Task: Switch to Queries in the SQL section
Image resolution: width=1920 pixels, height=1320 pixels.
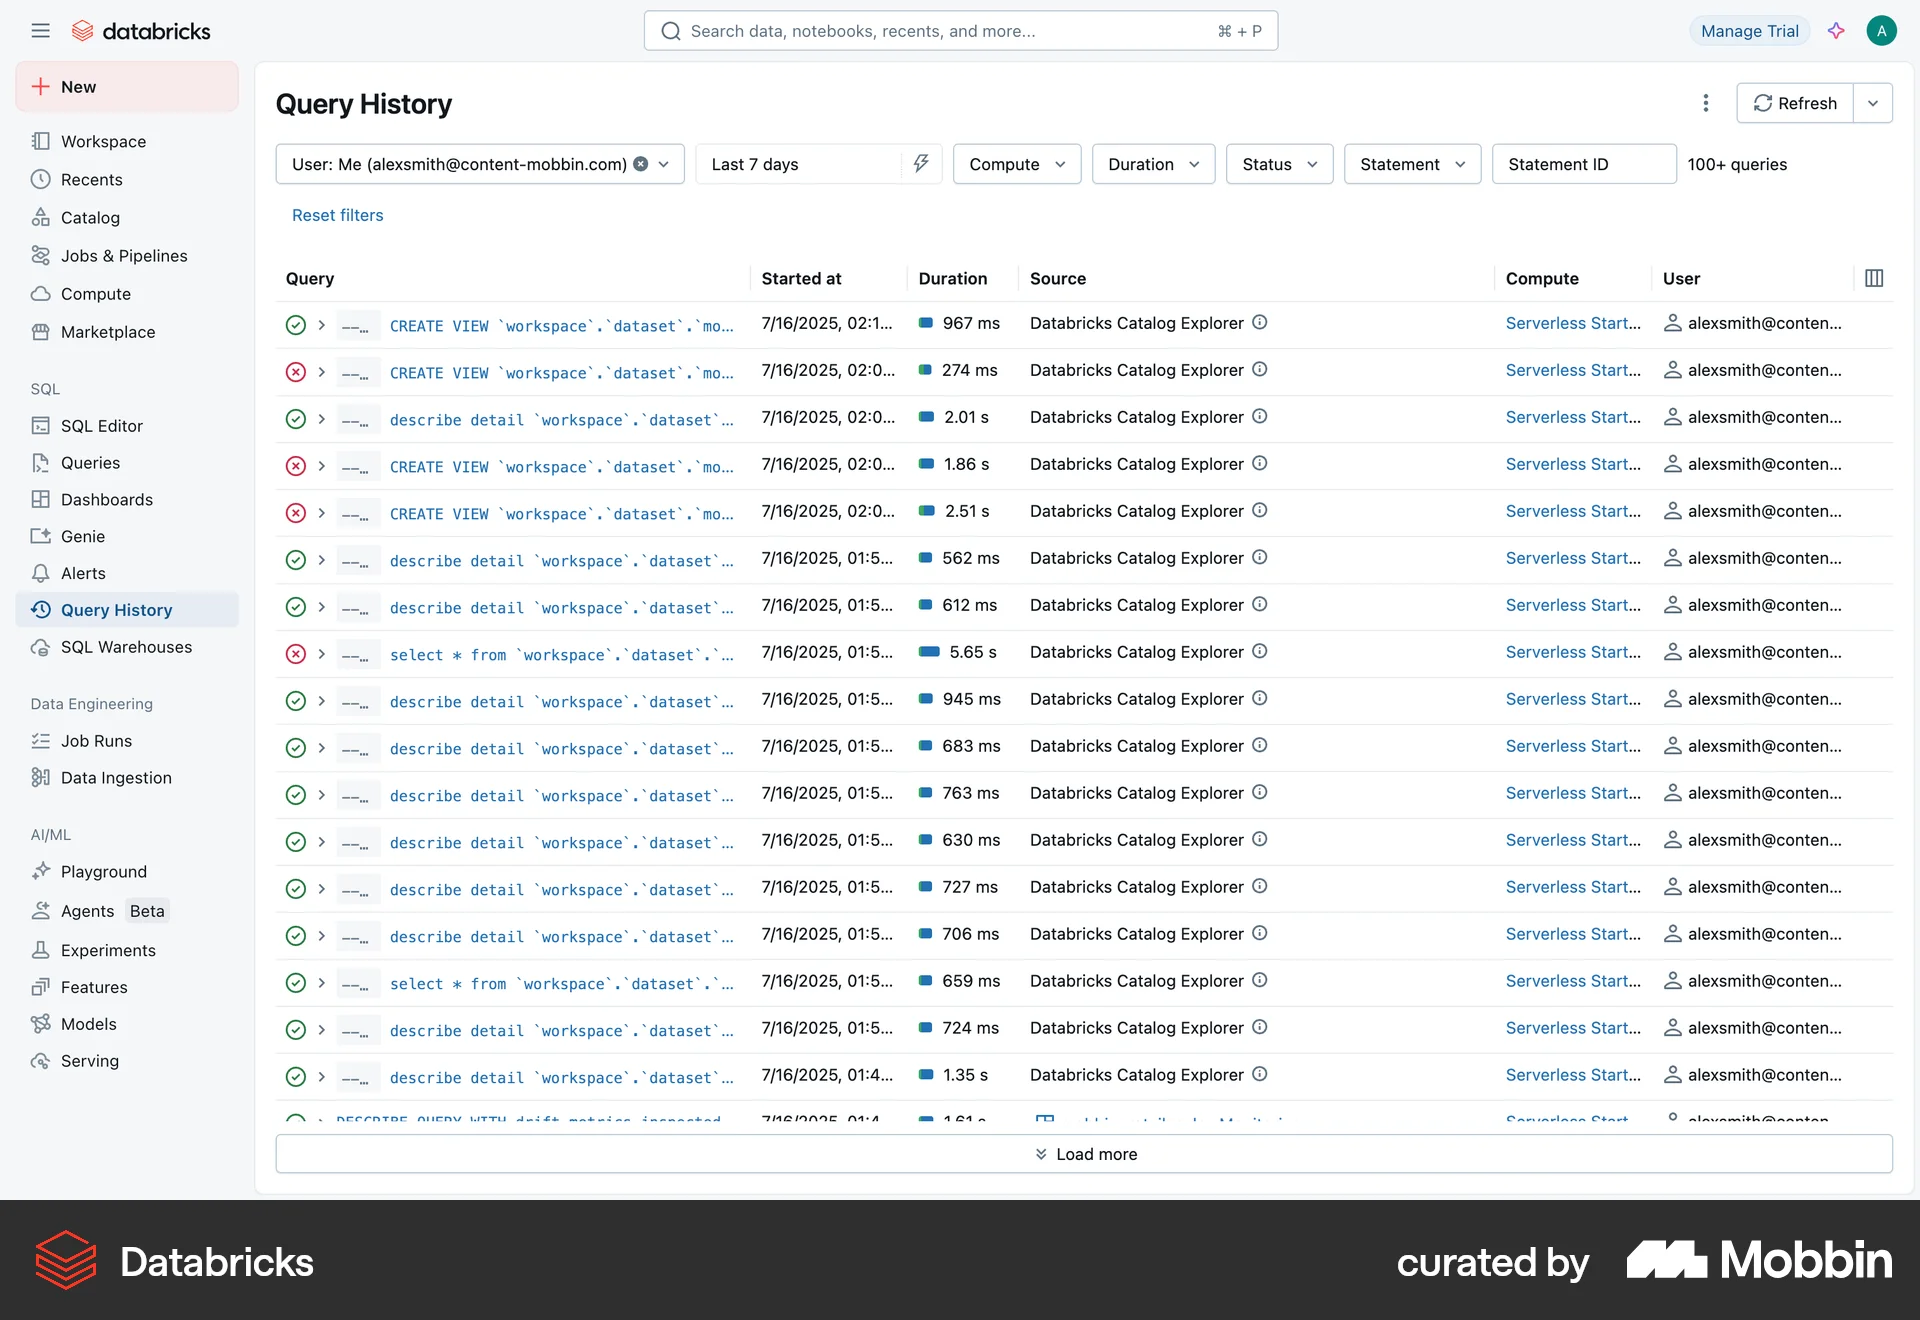Action: (x=90, y=462)
